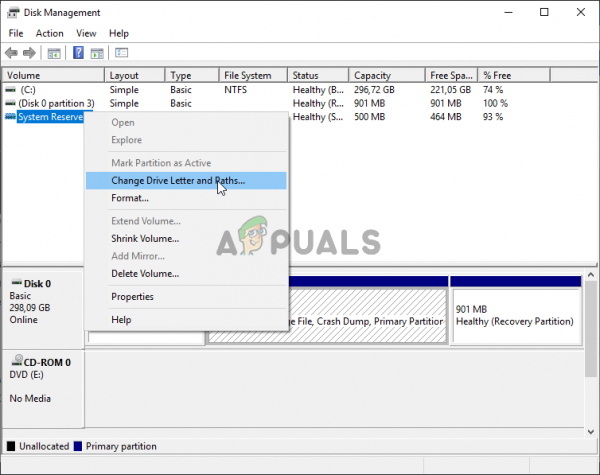Select the Disk 0 drive icon
The width and height of the screenshot is (600, 475).
16,283
